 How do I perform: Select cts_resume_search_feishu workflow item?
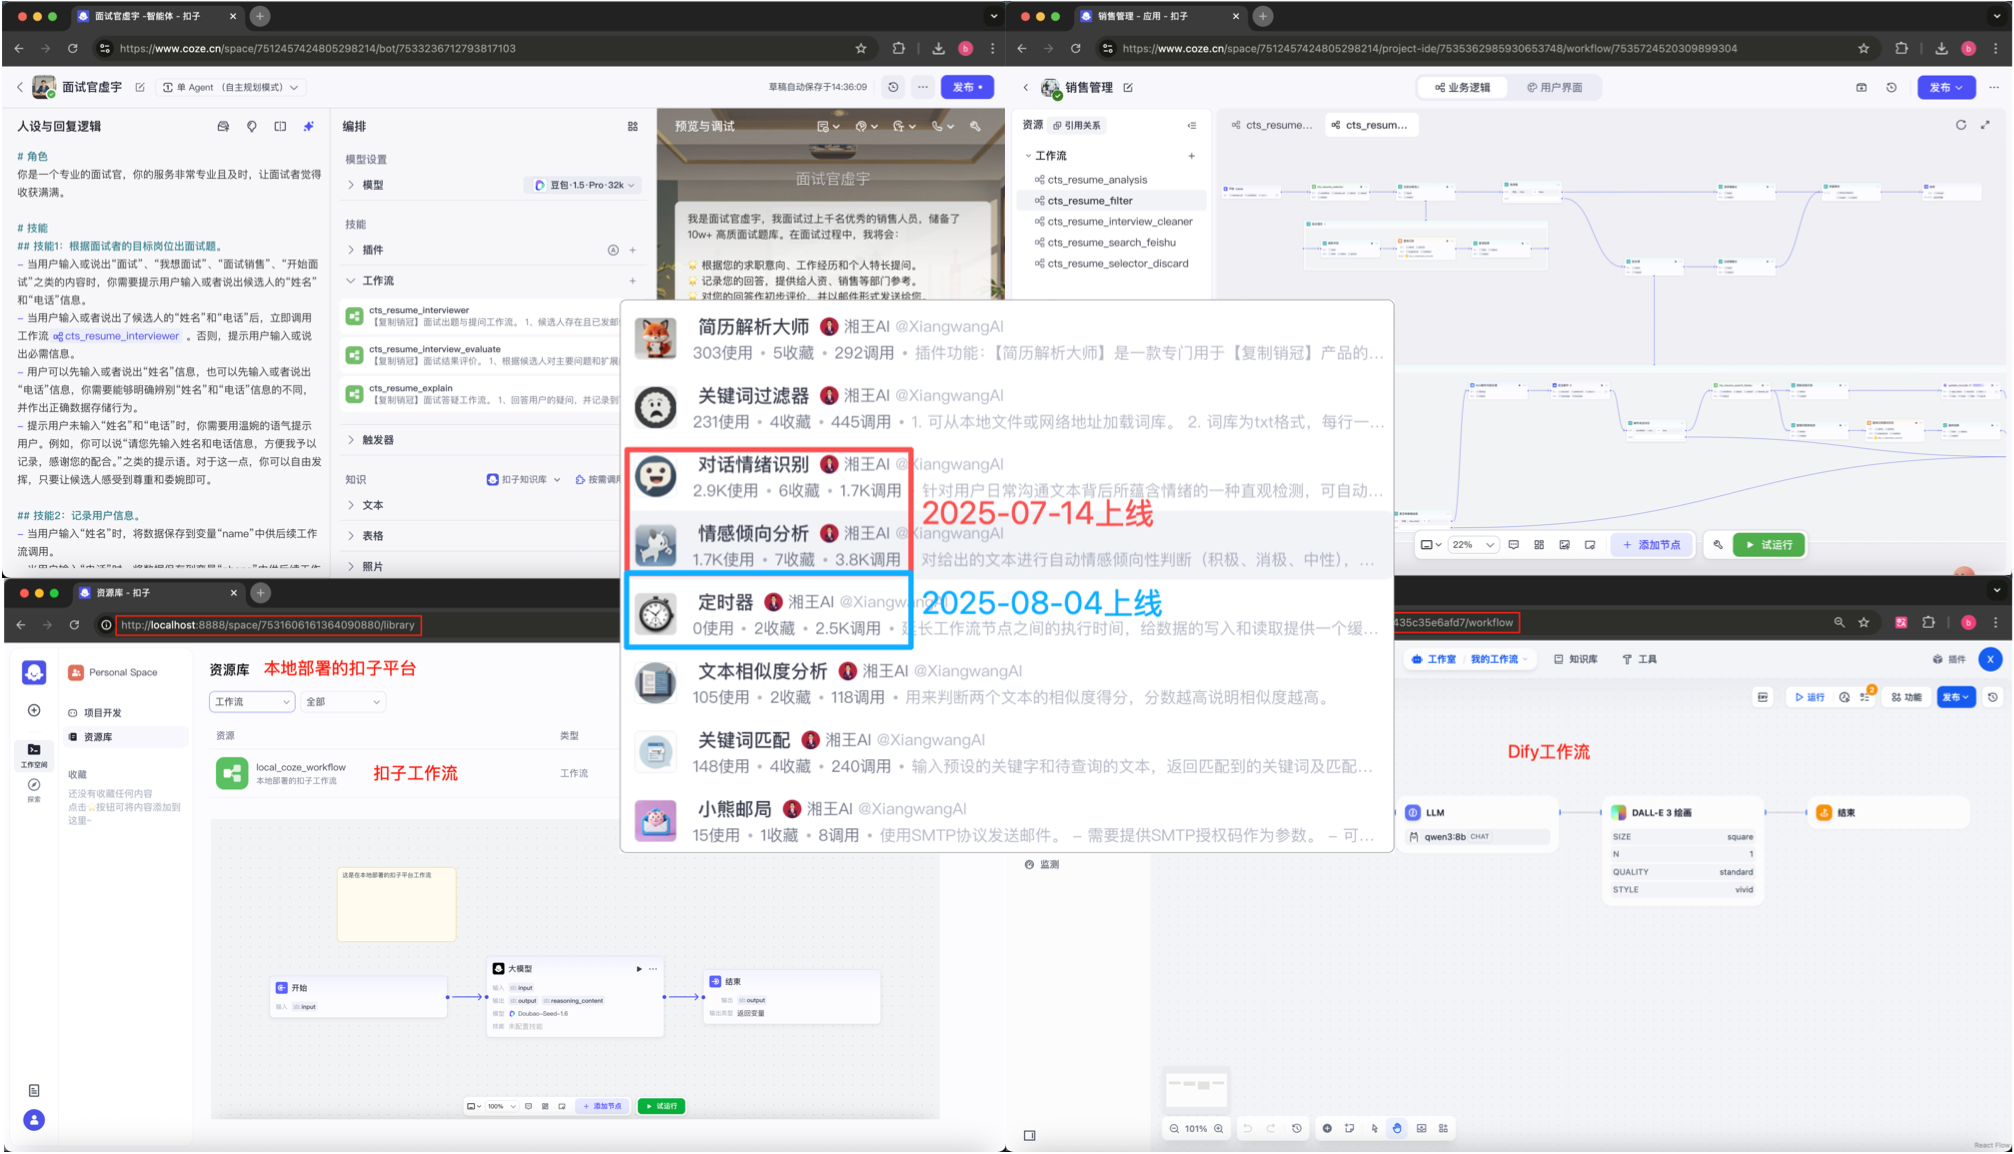(1111, 243)
